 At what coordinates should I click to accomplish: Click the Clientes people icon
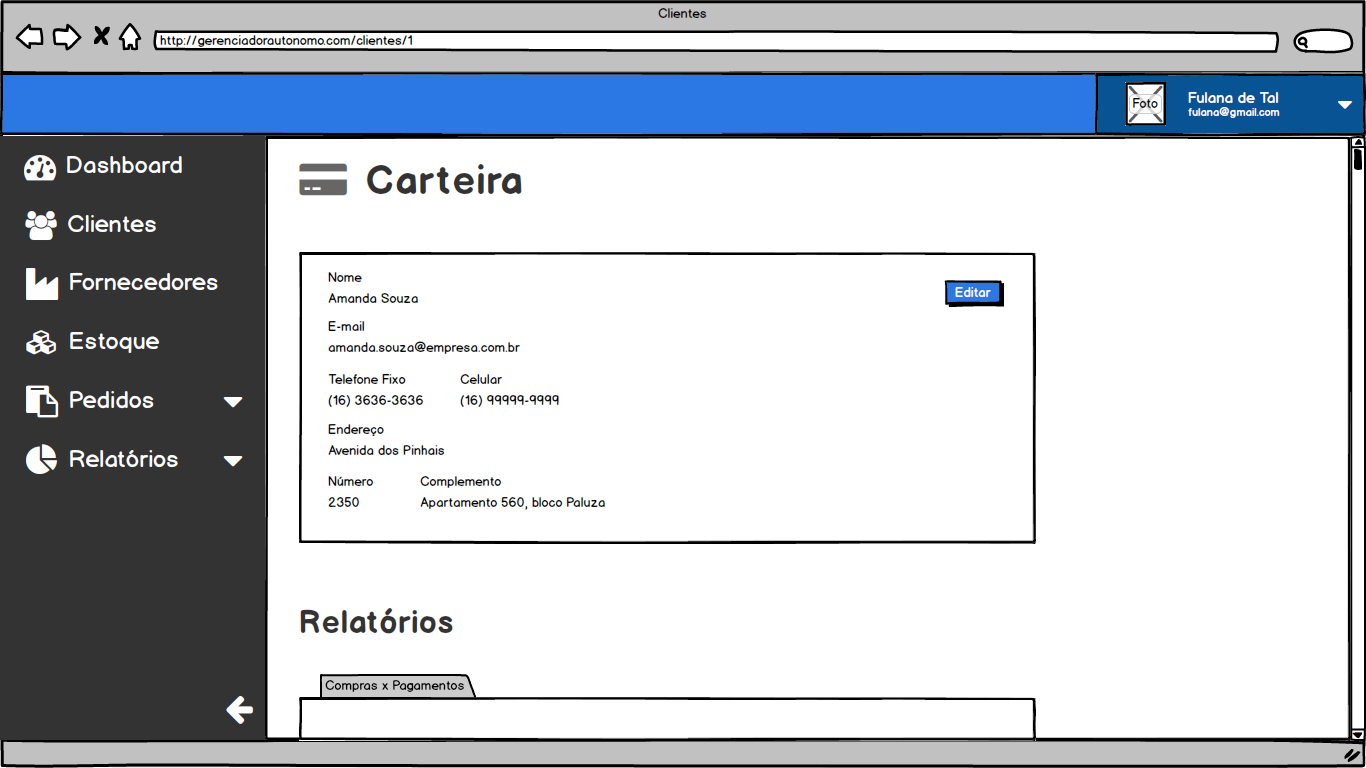(x=41, y=225)
